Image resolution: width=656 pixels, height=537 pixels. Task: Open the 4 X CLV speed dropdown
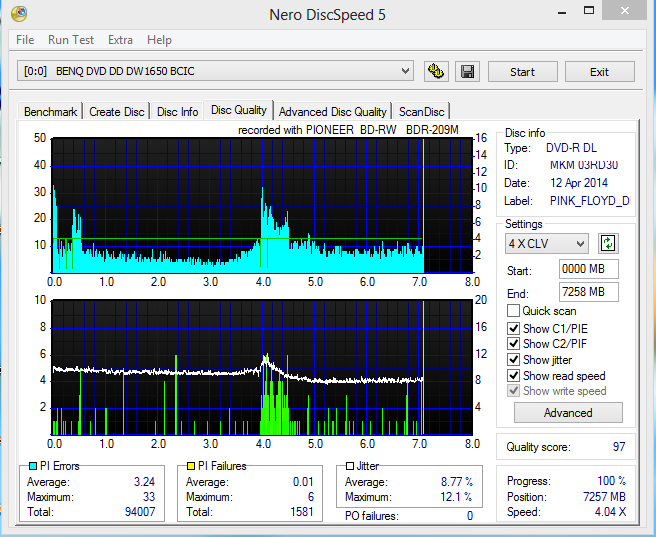coord(546,243)
